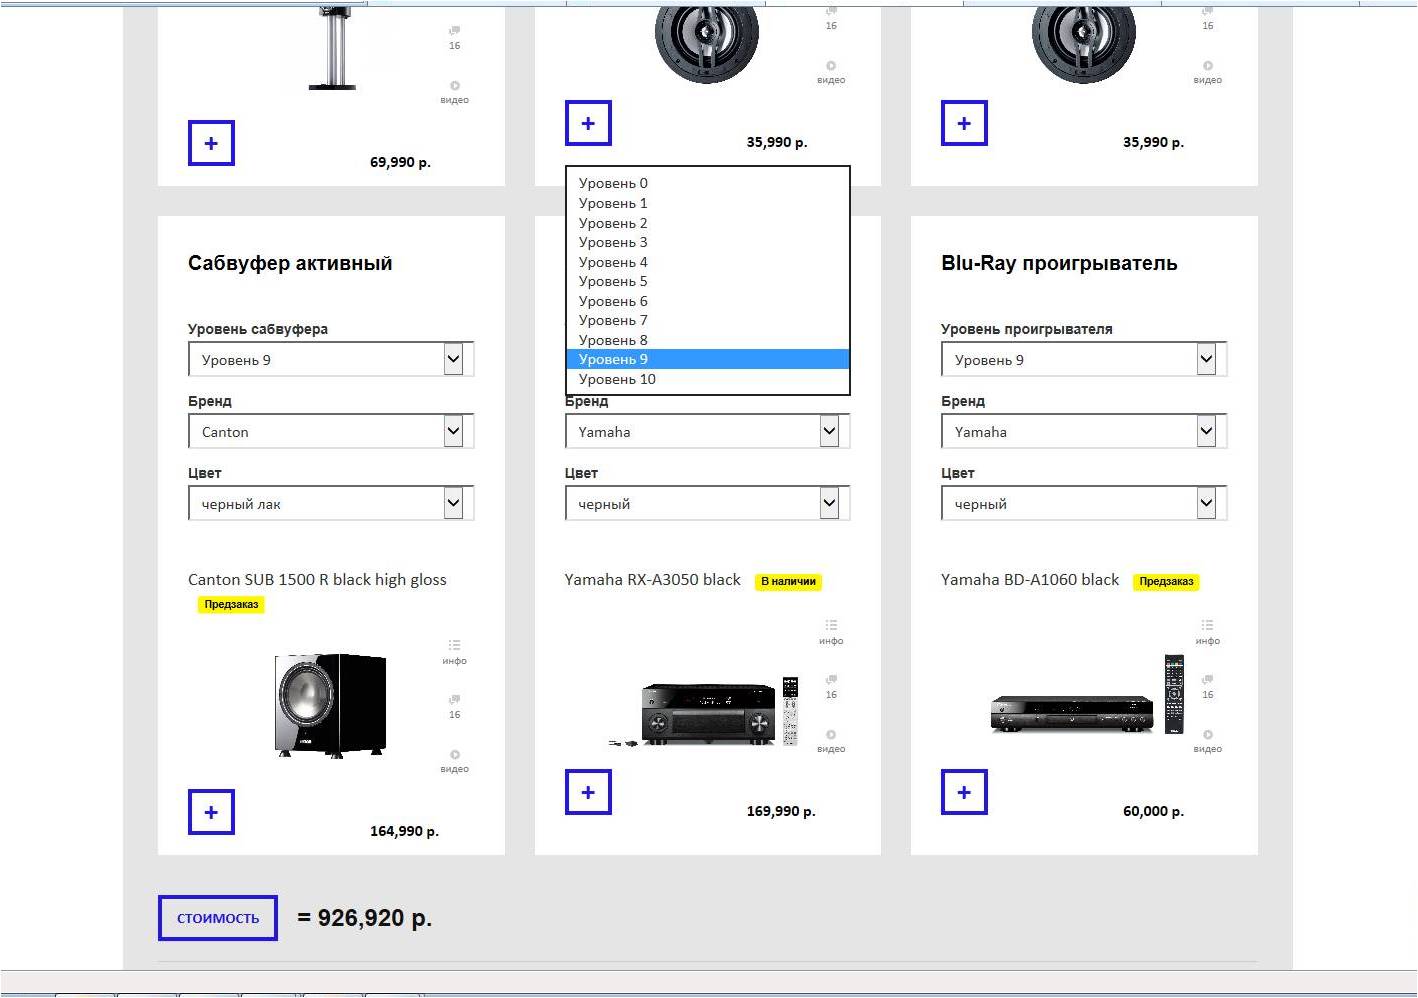Open черный color dropdown in receiver card
This screenshot has width=1418, height=998.
pyautogui.click(x=707, y=504)
